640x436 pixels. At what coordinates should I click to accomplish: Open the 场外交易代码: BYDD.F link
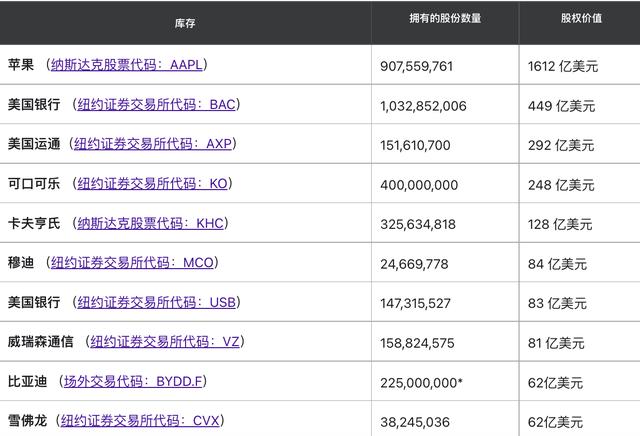tap(133, 381)
